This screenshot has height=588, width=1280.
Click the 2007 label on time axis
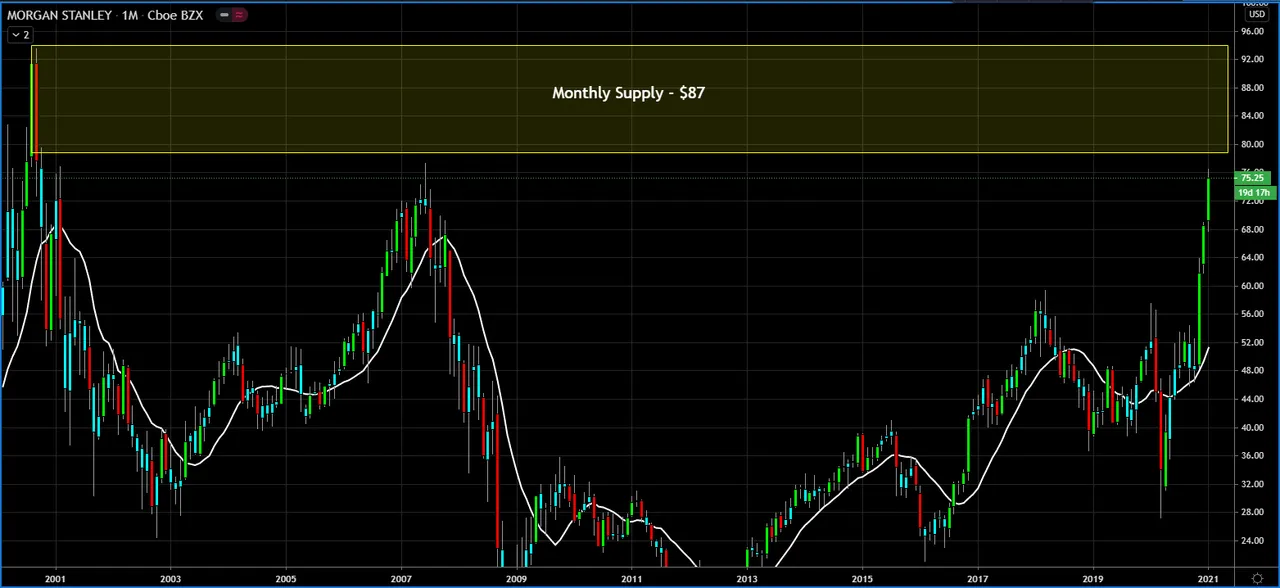click(401, 578)
